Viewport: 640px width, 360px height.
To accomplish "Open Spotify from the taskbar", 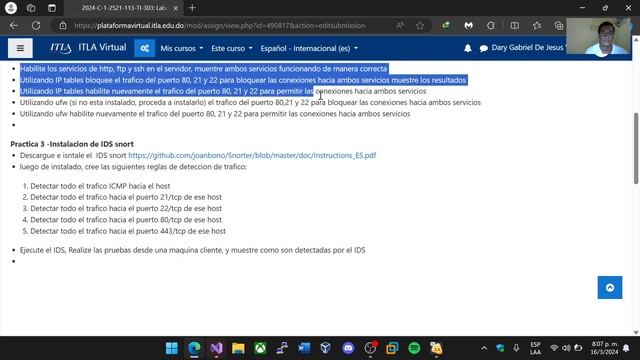I will pos(414,348).
